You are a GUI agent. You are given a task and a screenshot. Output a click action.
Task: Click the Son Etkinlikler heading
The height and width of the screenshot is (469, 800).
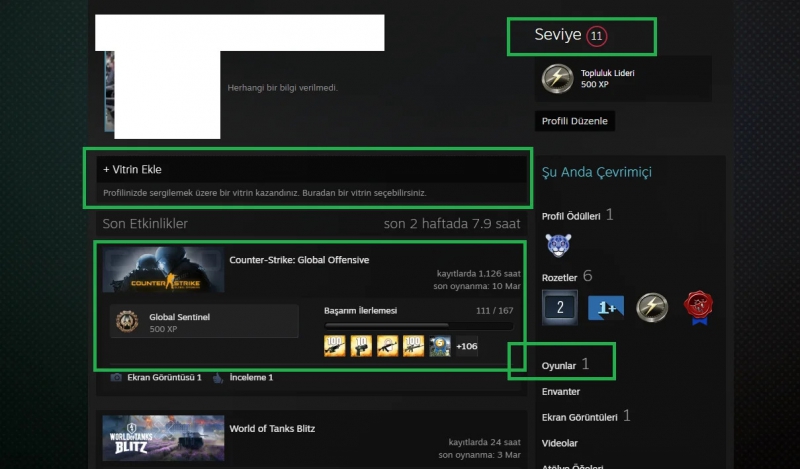(145, 224)
